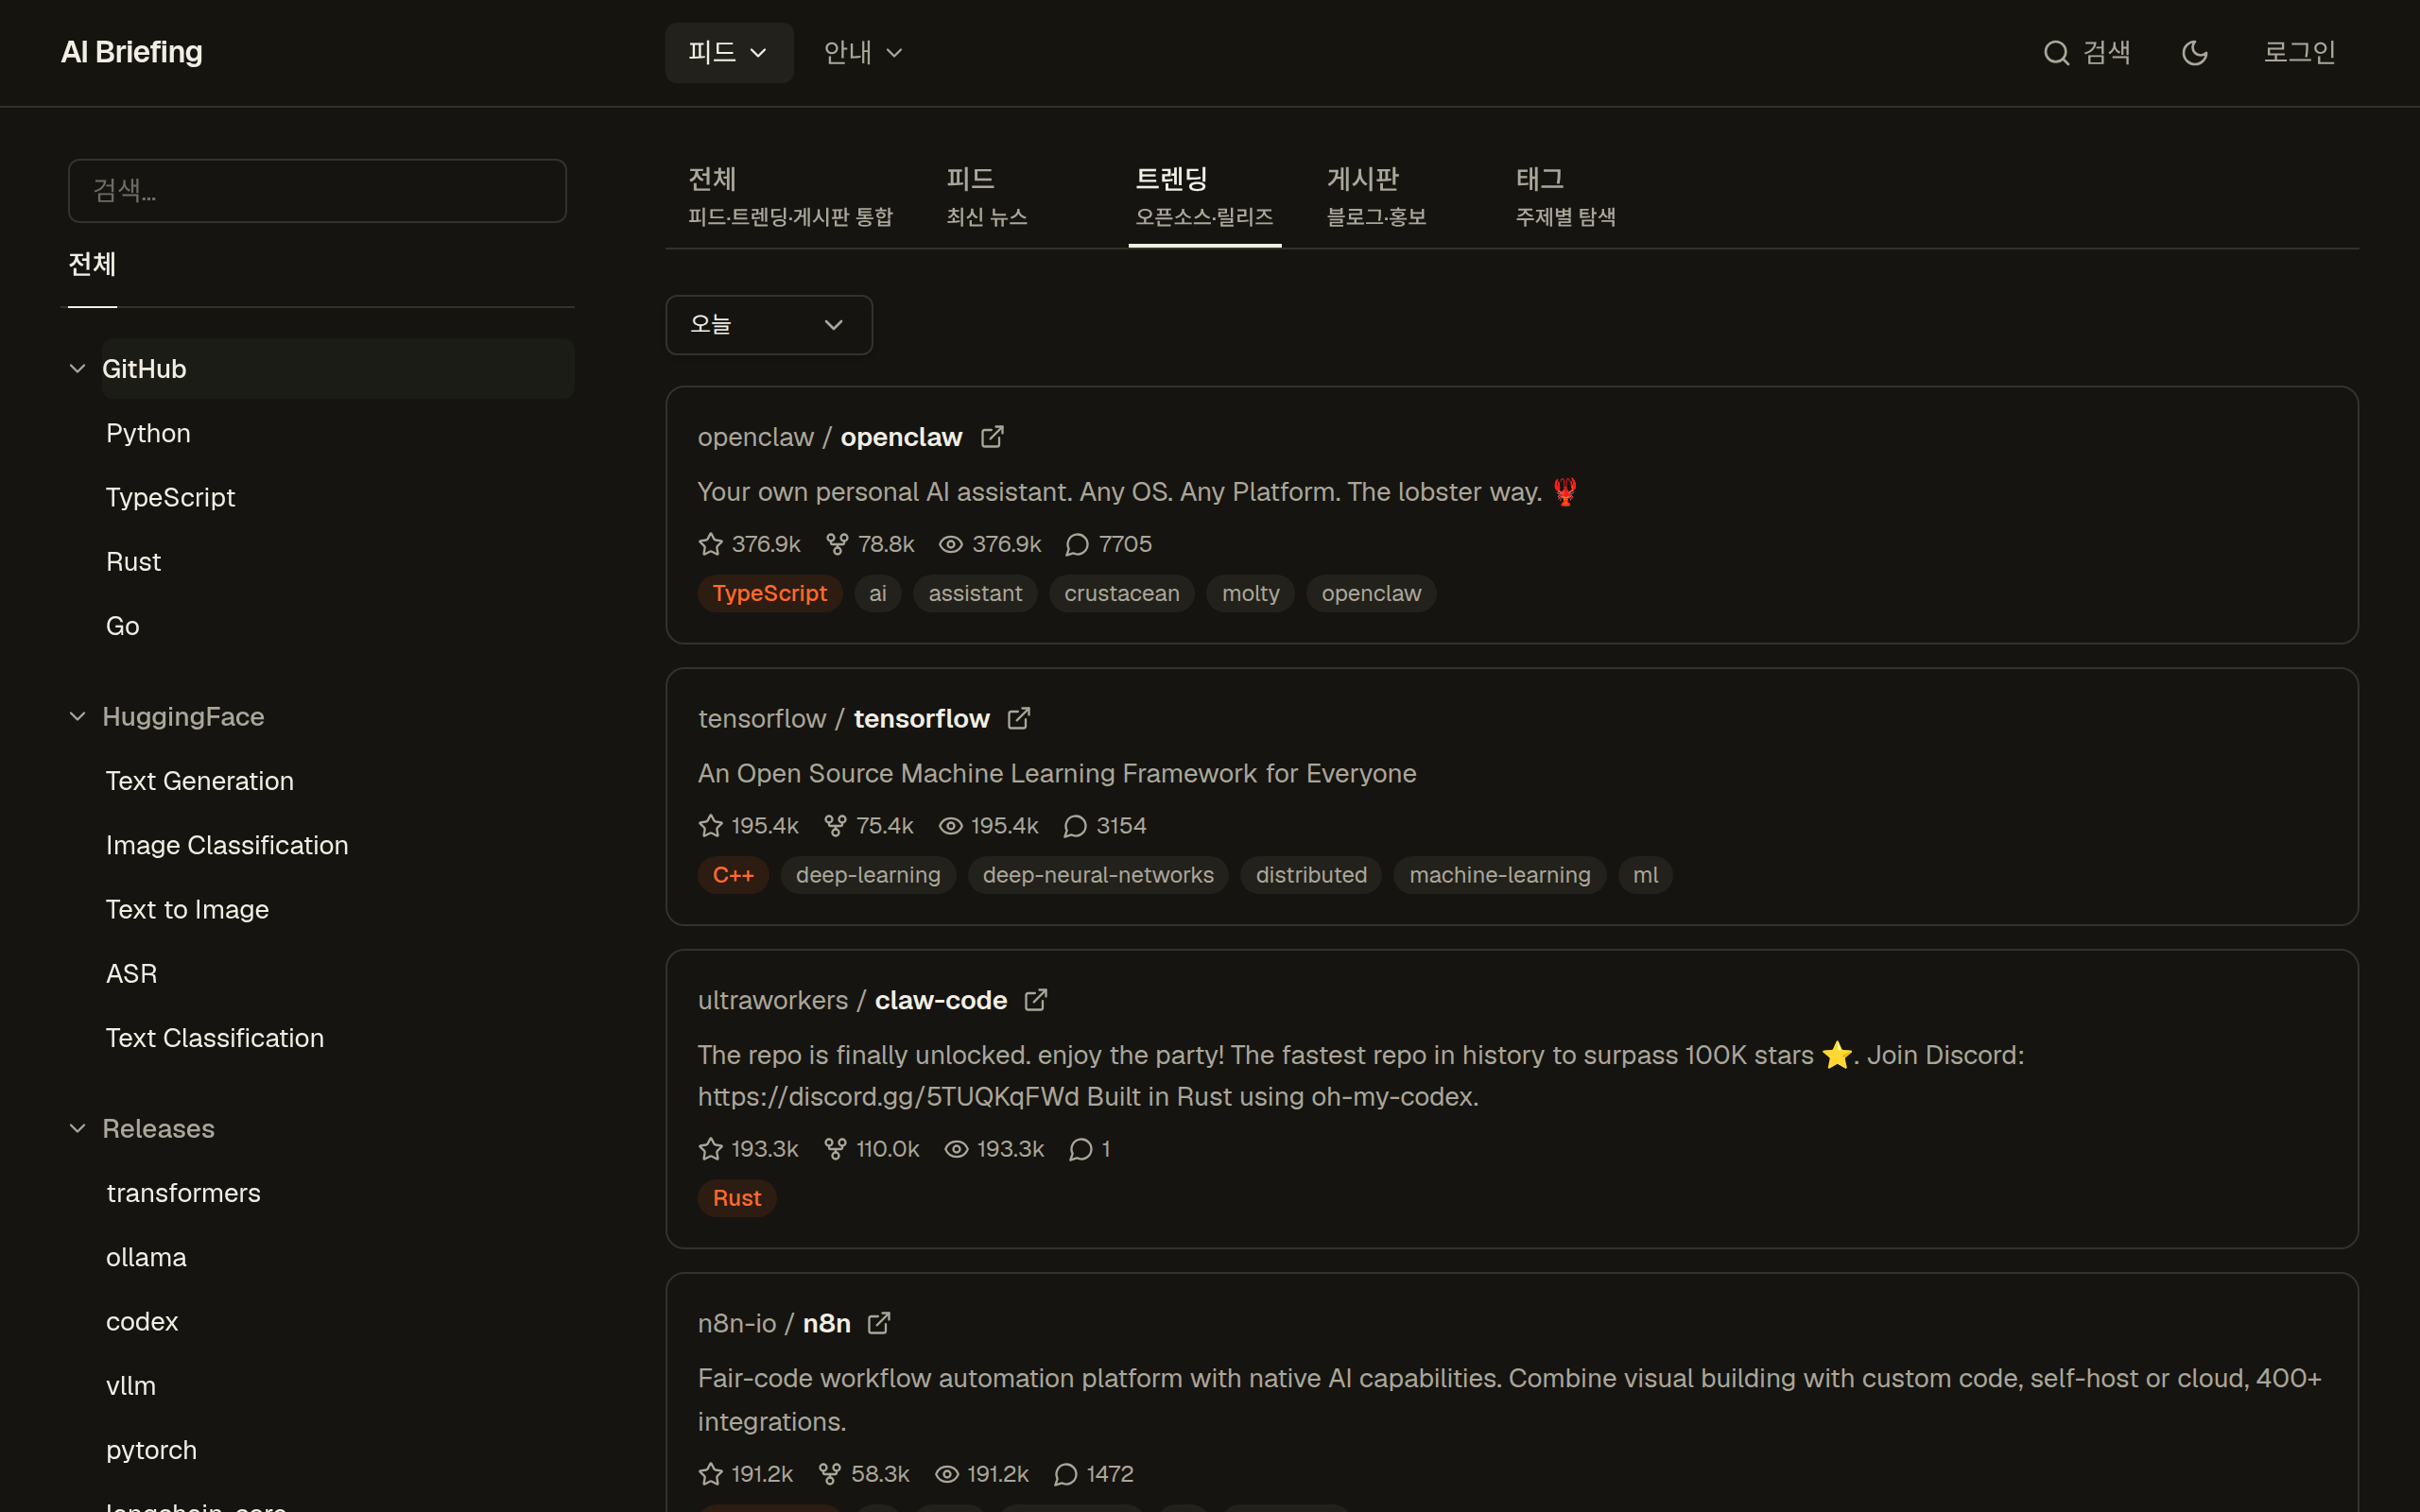Click the fork icon on n8n card
Viewport: 2420px width, 1512px height.
(830, 1474)
